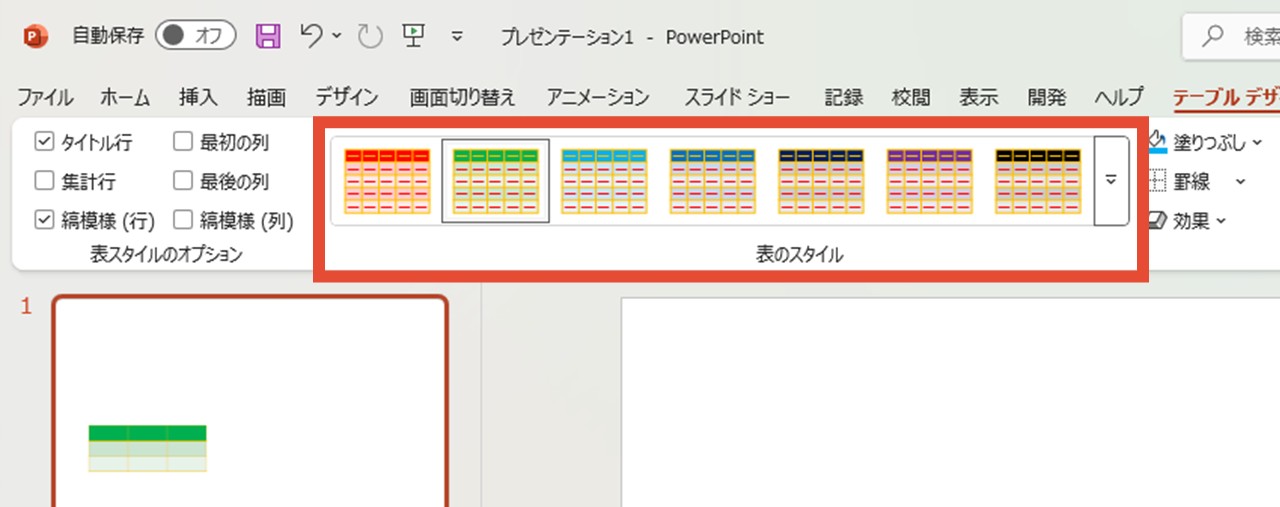Image resolution: width=1280 pixels, height=507 pixels.
Task: Enable the 集計行 checkbox
Action: (44, 181)
